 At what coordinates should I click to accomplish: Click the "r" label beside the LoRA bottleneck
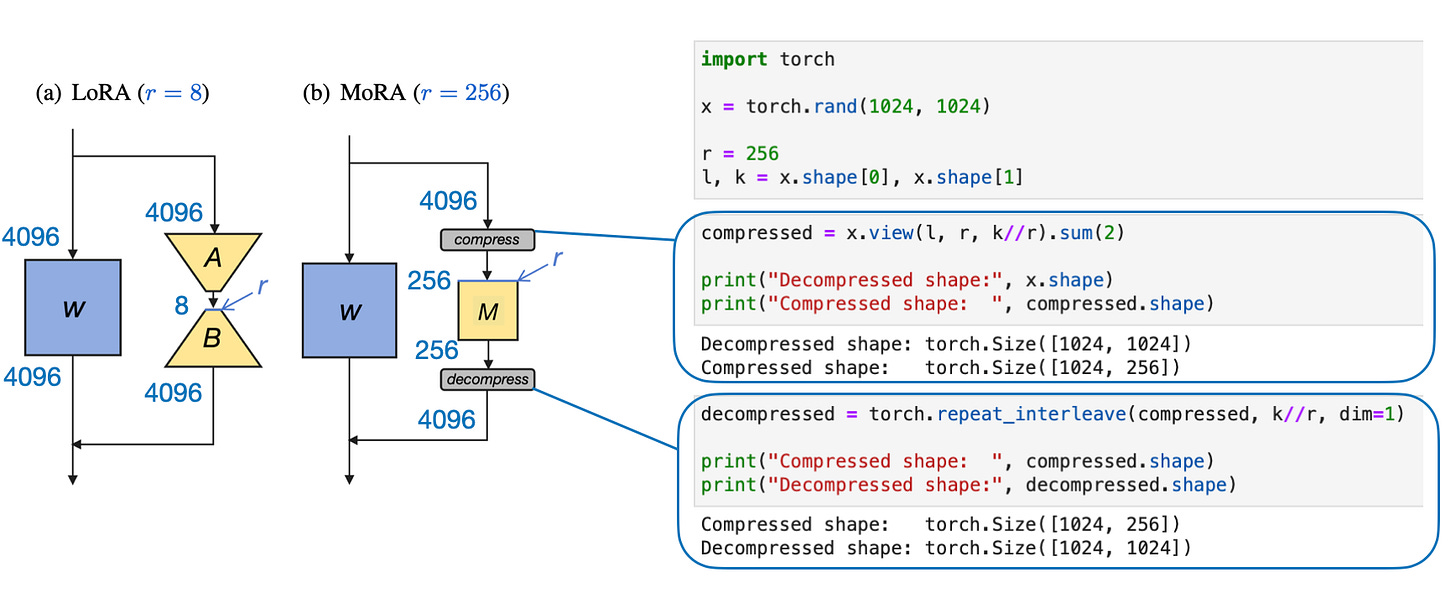262,285
